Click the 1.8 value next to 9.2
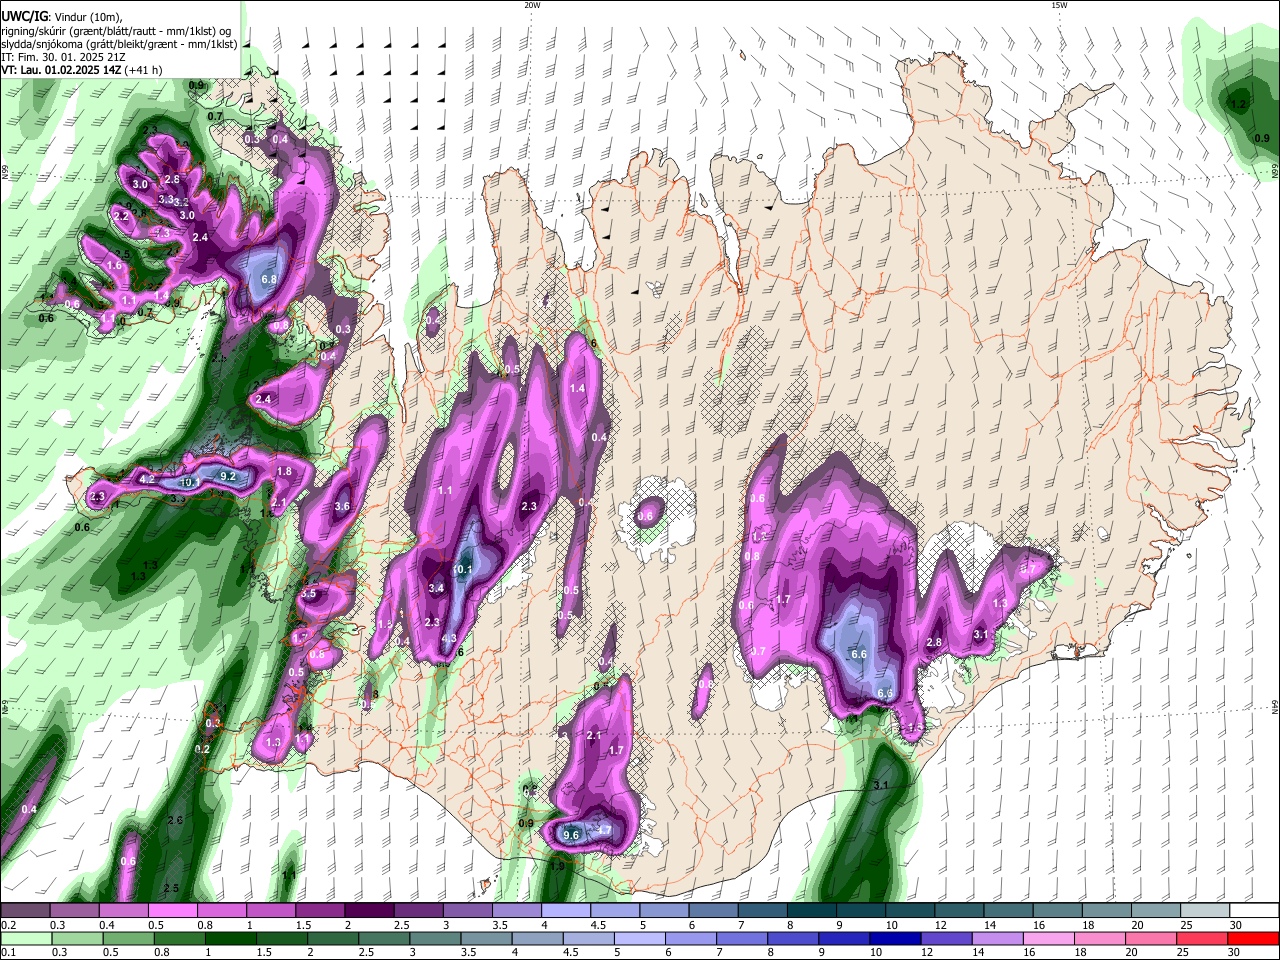Viewport: 1280px width, 960px height. pos(284,471)
